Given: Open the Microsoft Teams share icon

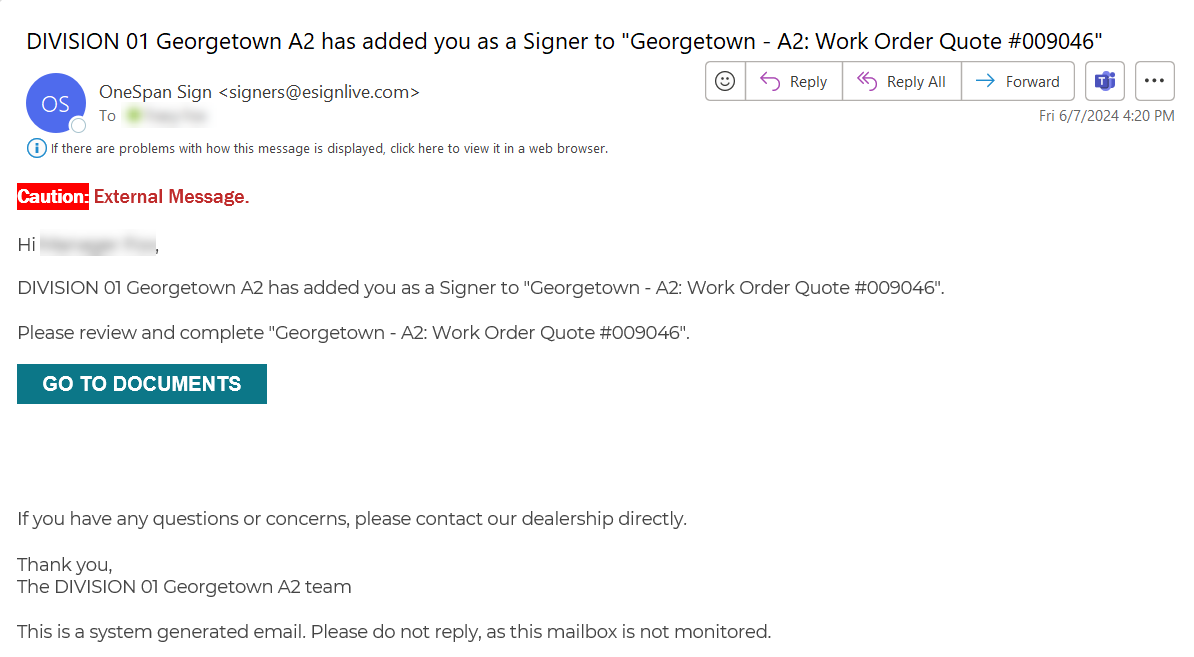Looking at the screenshot, I should click(x=1105, y=81).
